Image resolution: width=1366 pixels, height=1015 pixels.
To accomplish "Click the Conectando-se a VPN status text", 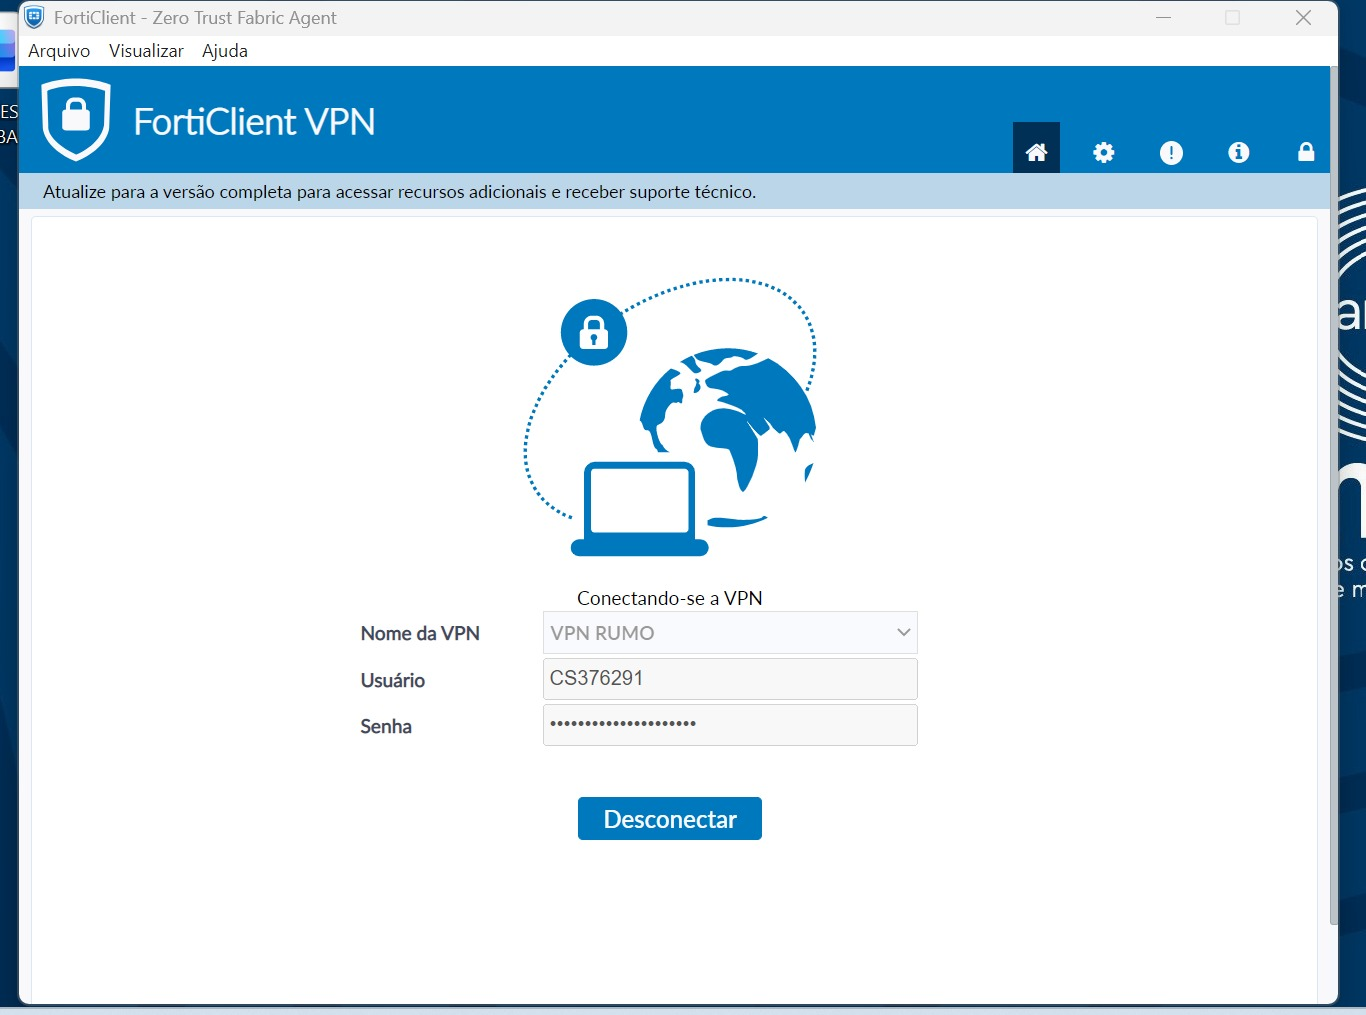I will coord(670,598).
